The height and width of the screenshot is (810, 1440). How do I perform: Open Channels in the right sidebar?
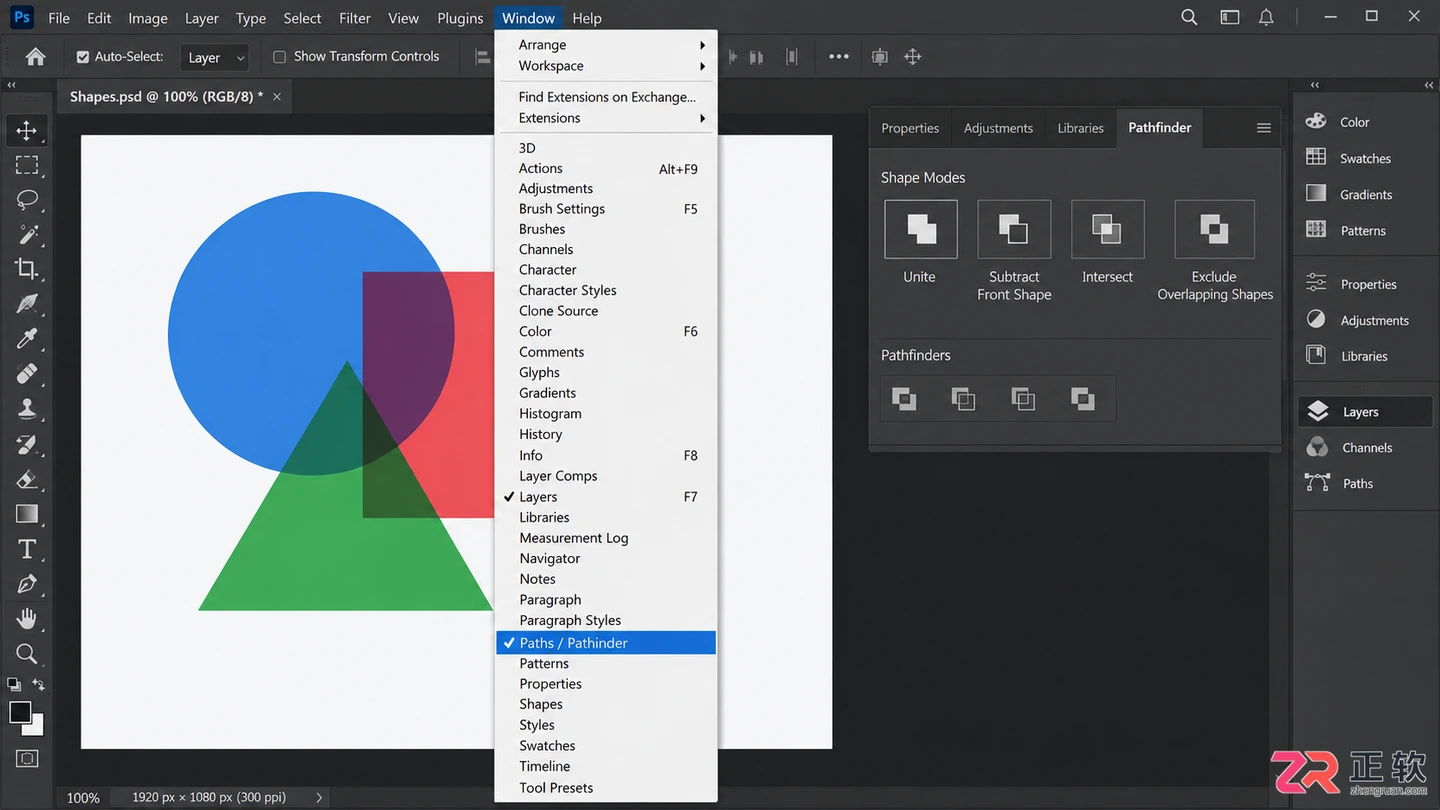[x=1364, y=448]
